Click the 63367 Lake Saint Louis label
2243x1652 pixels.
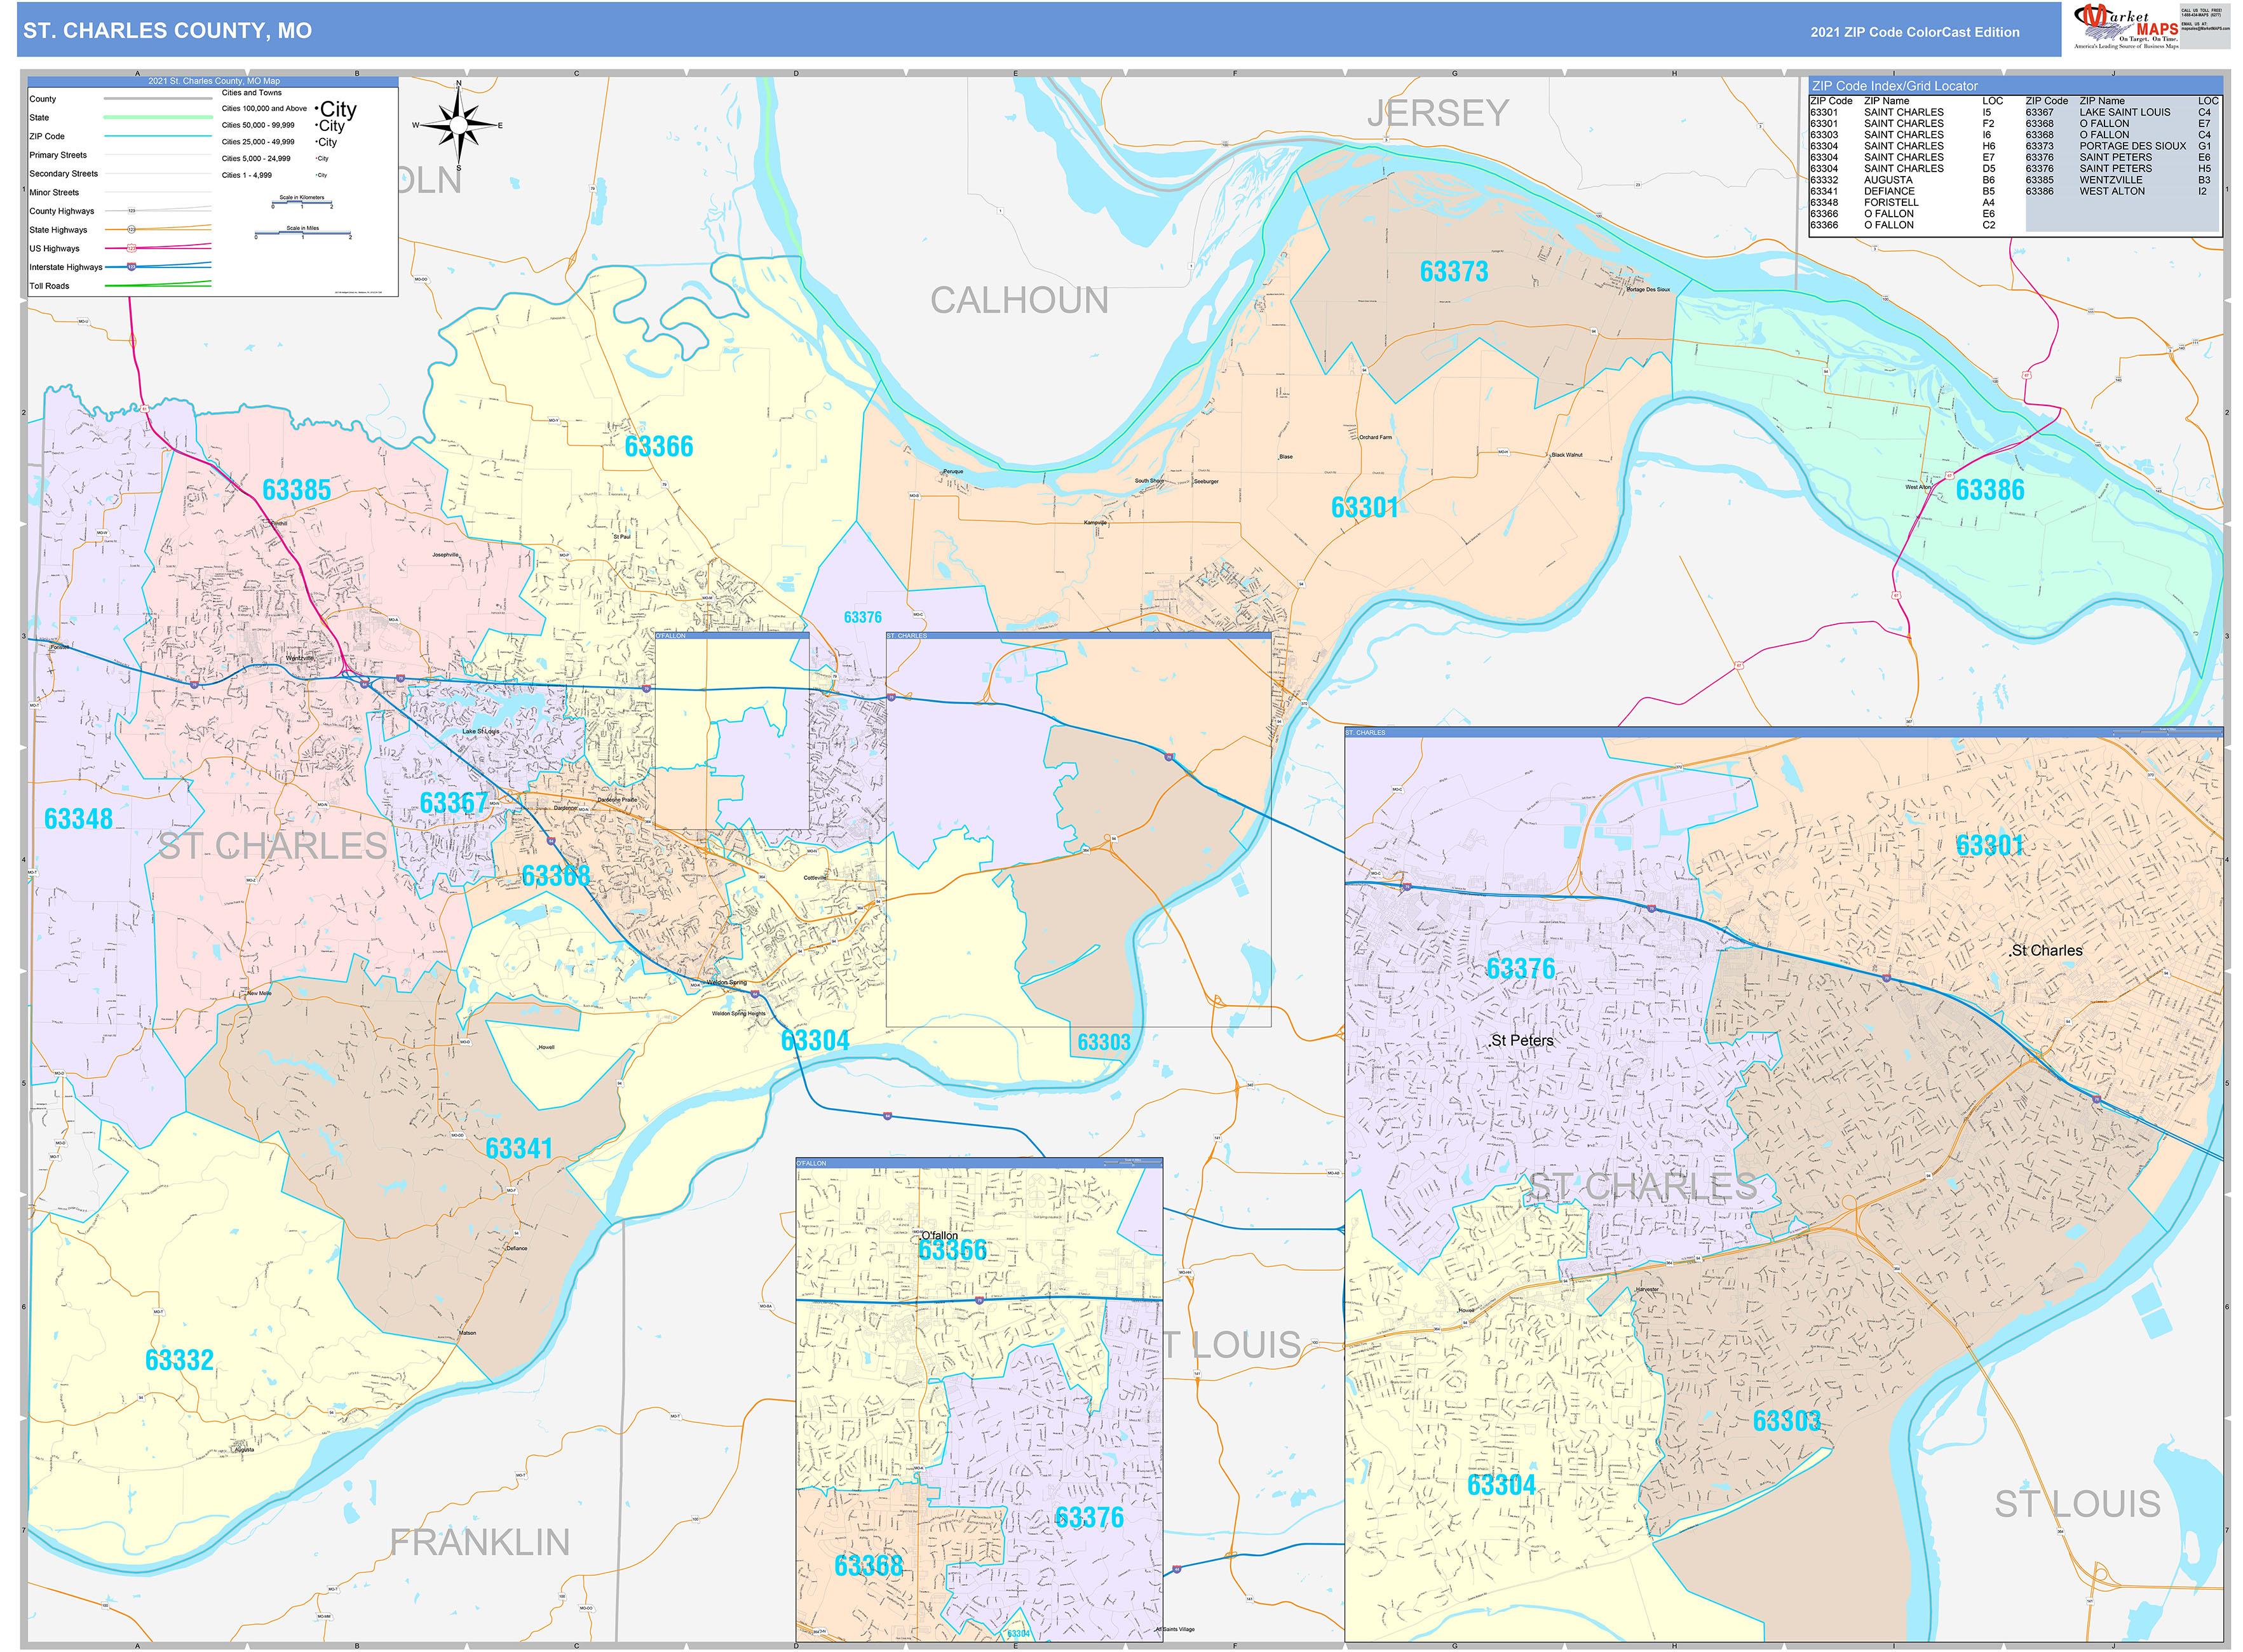[454, 803]
